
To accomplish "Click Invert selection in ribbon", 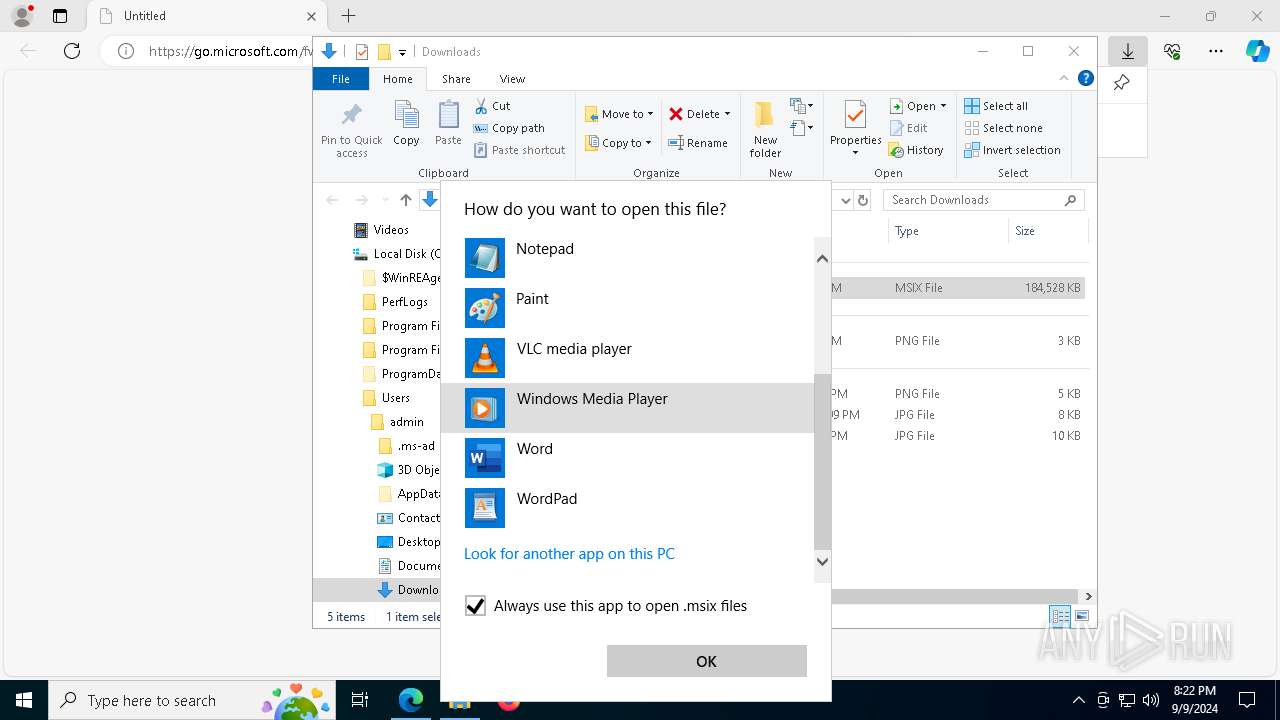I will pos(1012,150).
